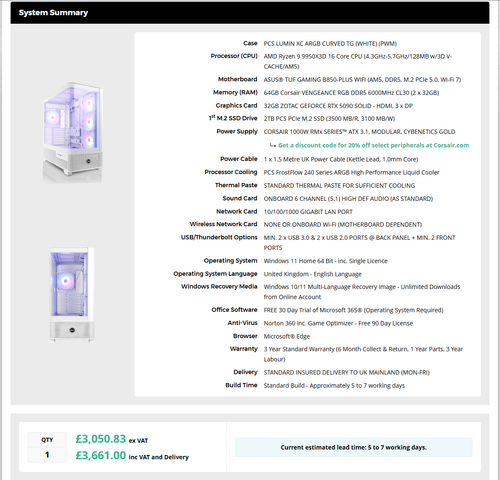Select the 1.5 Metre UK Power Cable text
This screenshot has width=500, height=480.
341,159
